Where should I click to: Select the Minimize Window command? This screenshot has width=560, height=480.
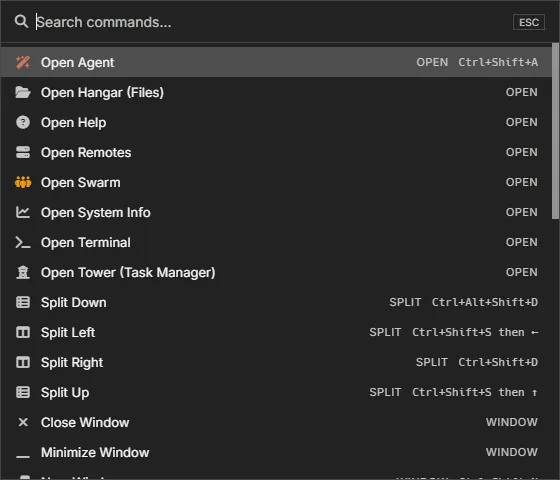[276, 452]
